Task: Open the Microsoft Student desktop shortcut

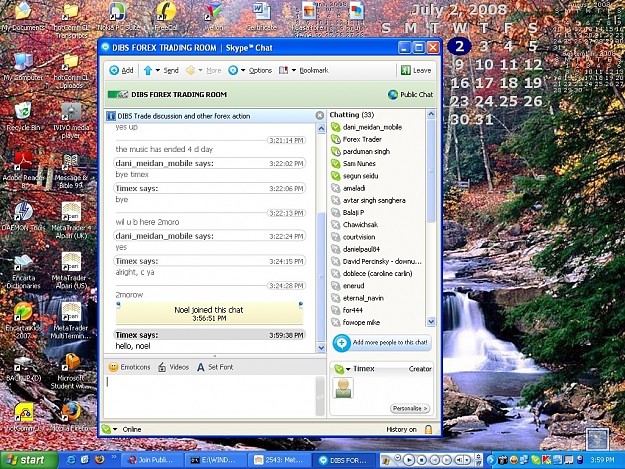Action: click(72, 372)
